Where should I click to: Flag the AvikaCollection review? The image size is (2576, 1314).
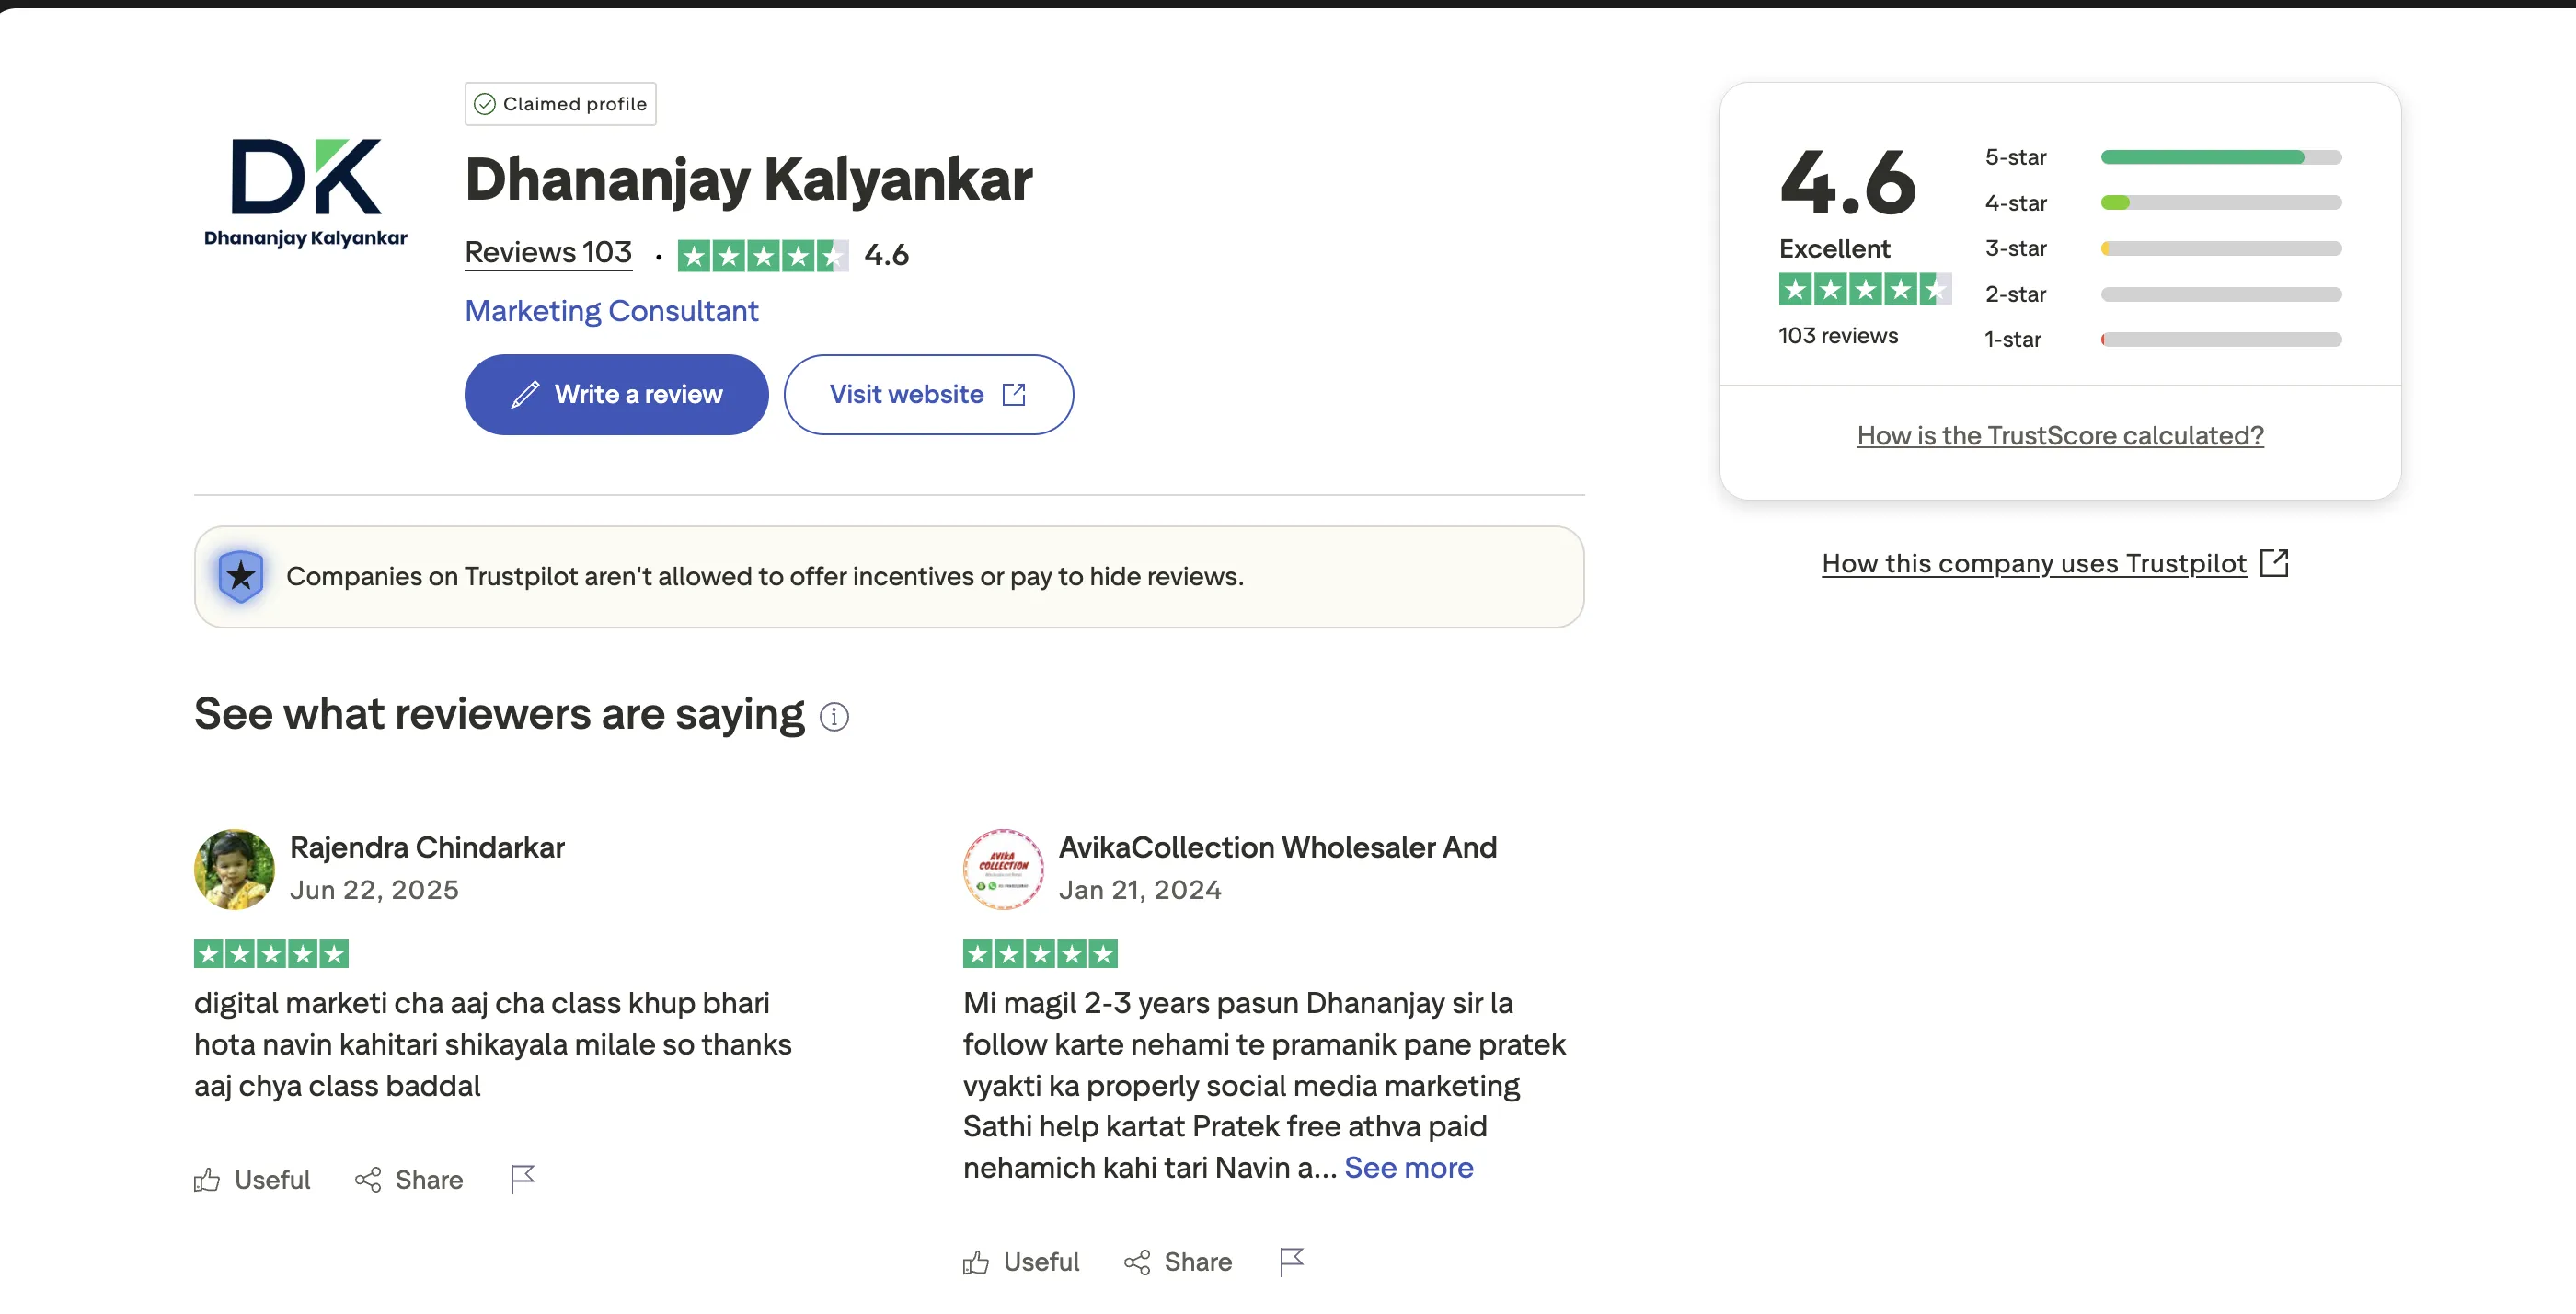pos(1291,1262)
